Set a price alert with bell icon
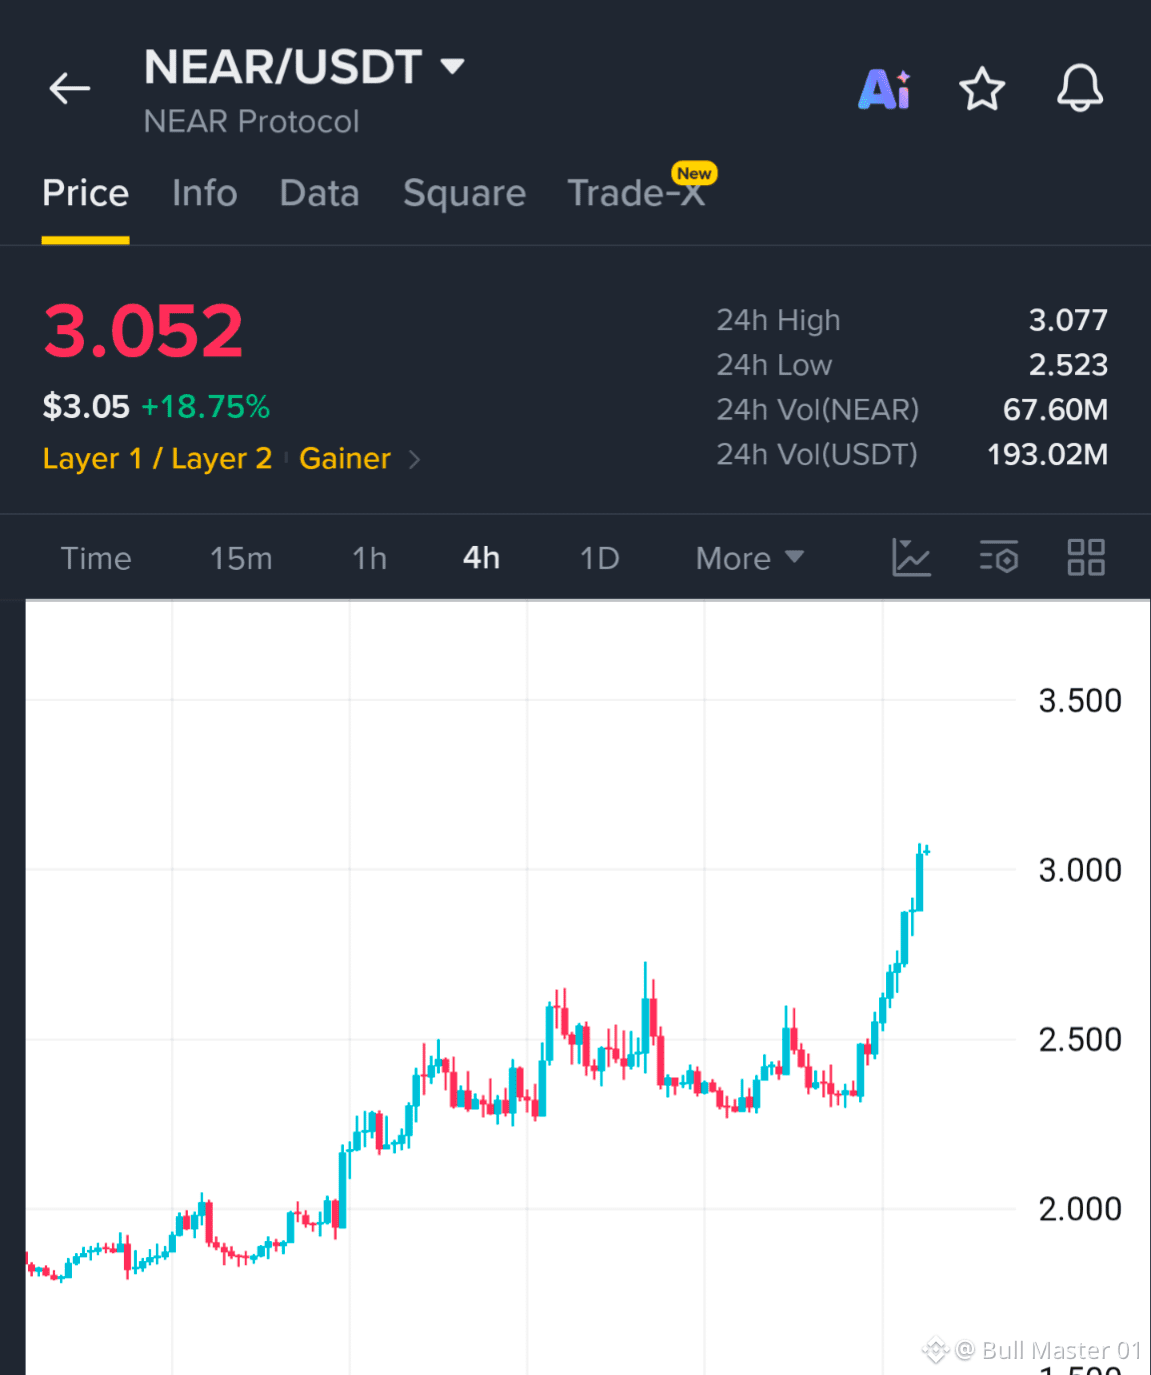Viewport: 1151px width, 1375px height. pos(1080,88)
